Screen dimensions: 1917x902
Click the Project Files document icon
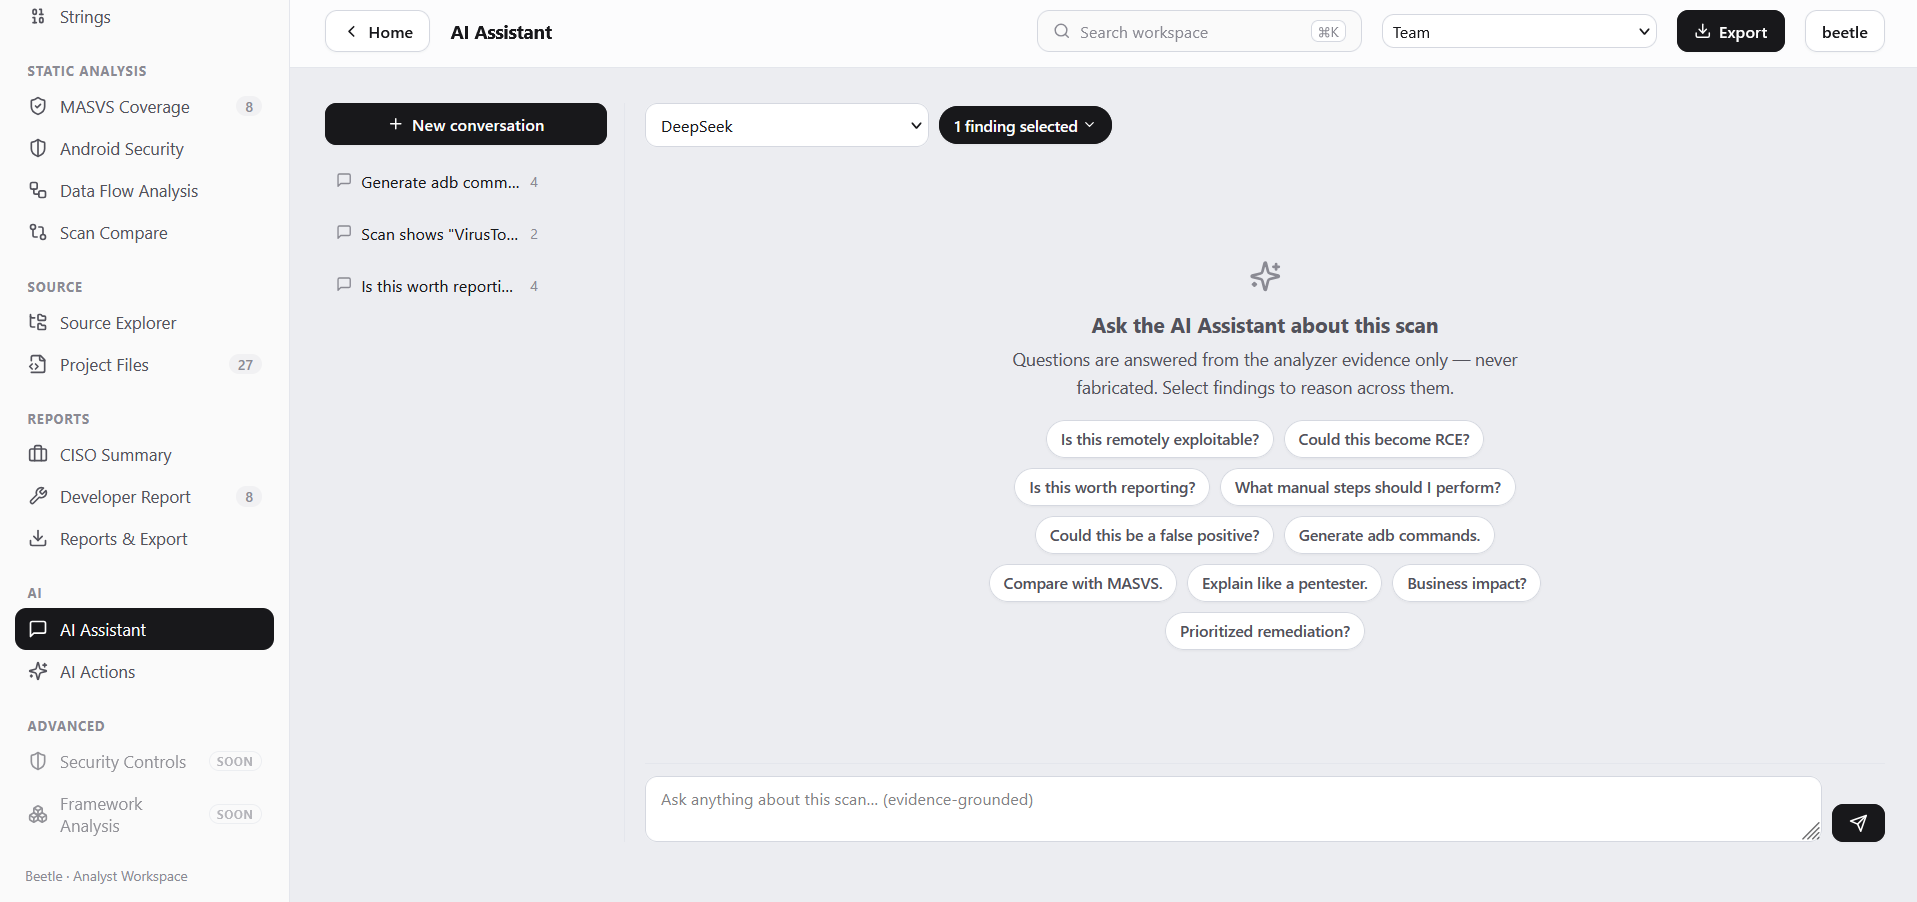(x=38, y=364)
